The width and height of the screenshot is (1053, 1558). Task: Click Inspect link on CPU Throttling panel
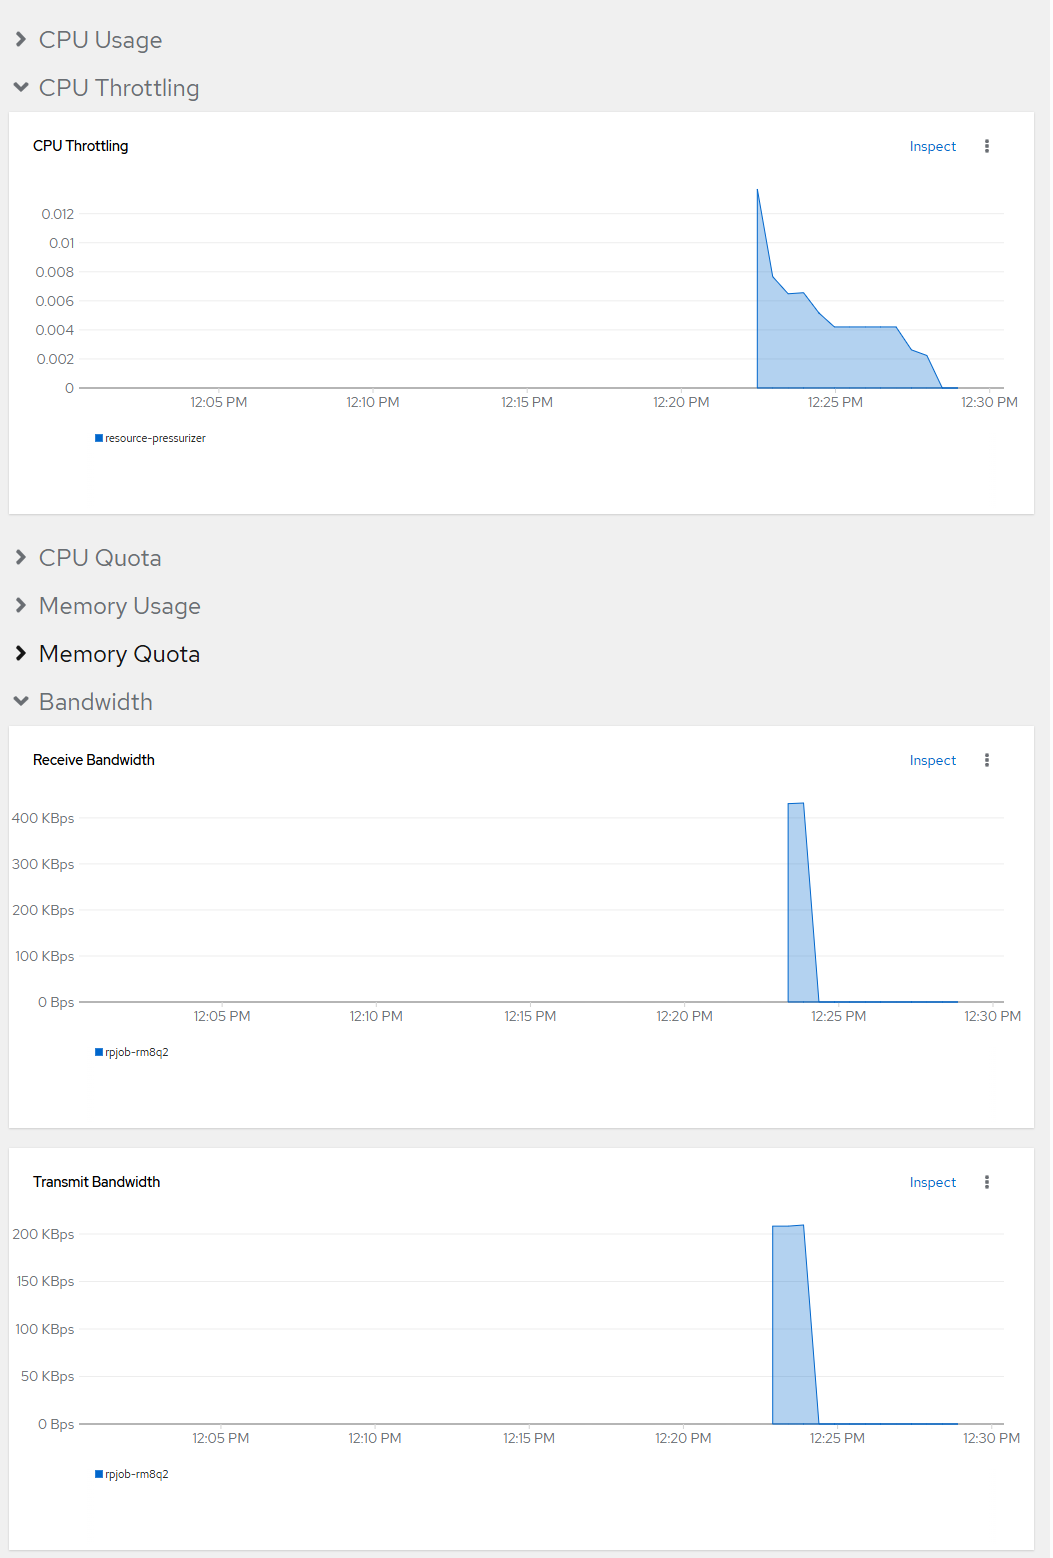tap(932, 146)
